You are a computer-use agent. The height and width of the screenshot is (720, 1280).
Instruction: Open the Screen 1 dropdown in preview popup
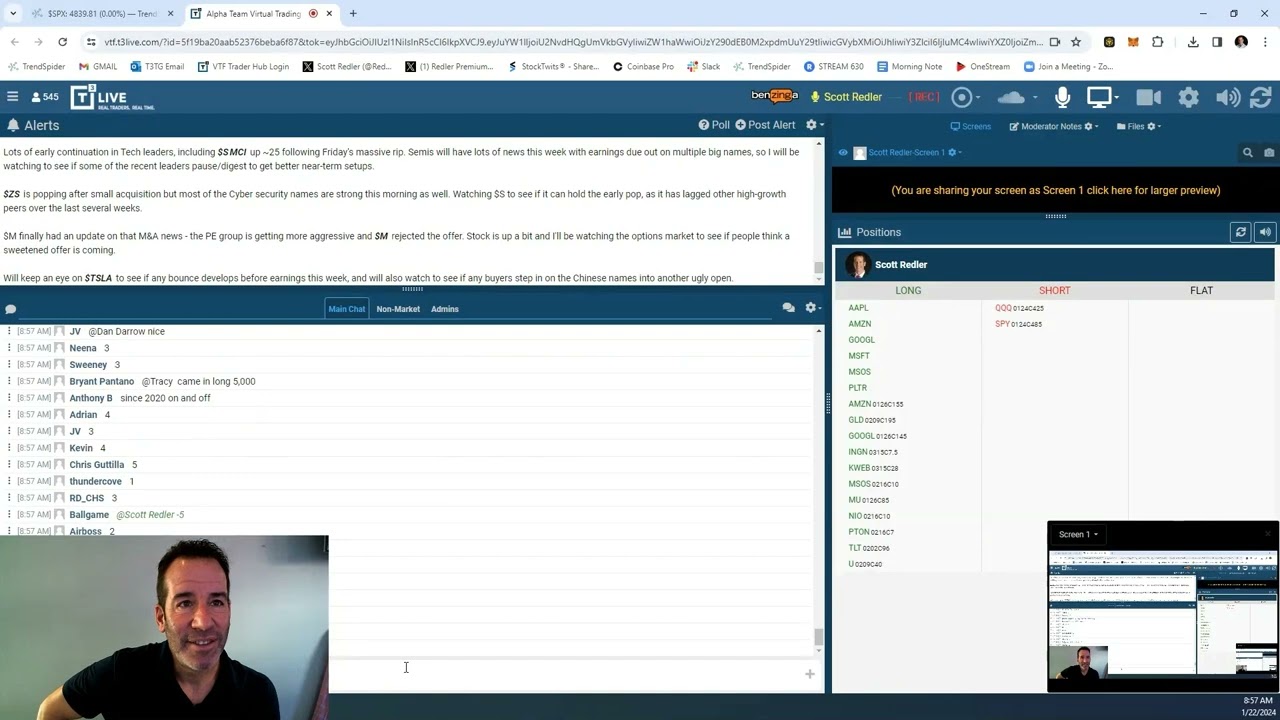tap(1078, 534)
